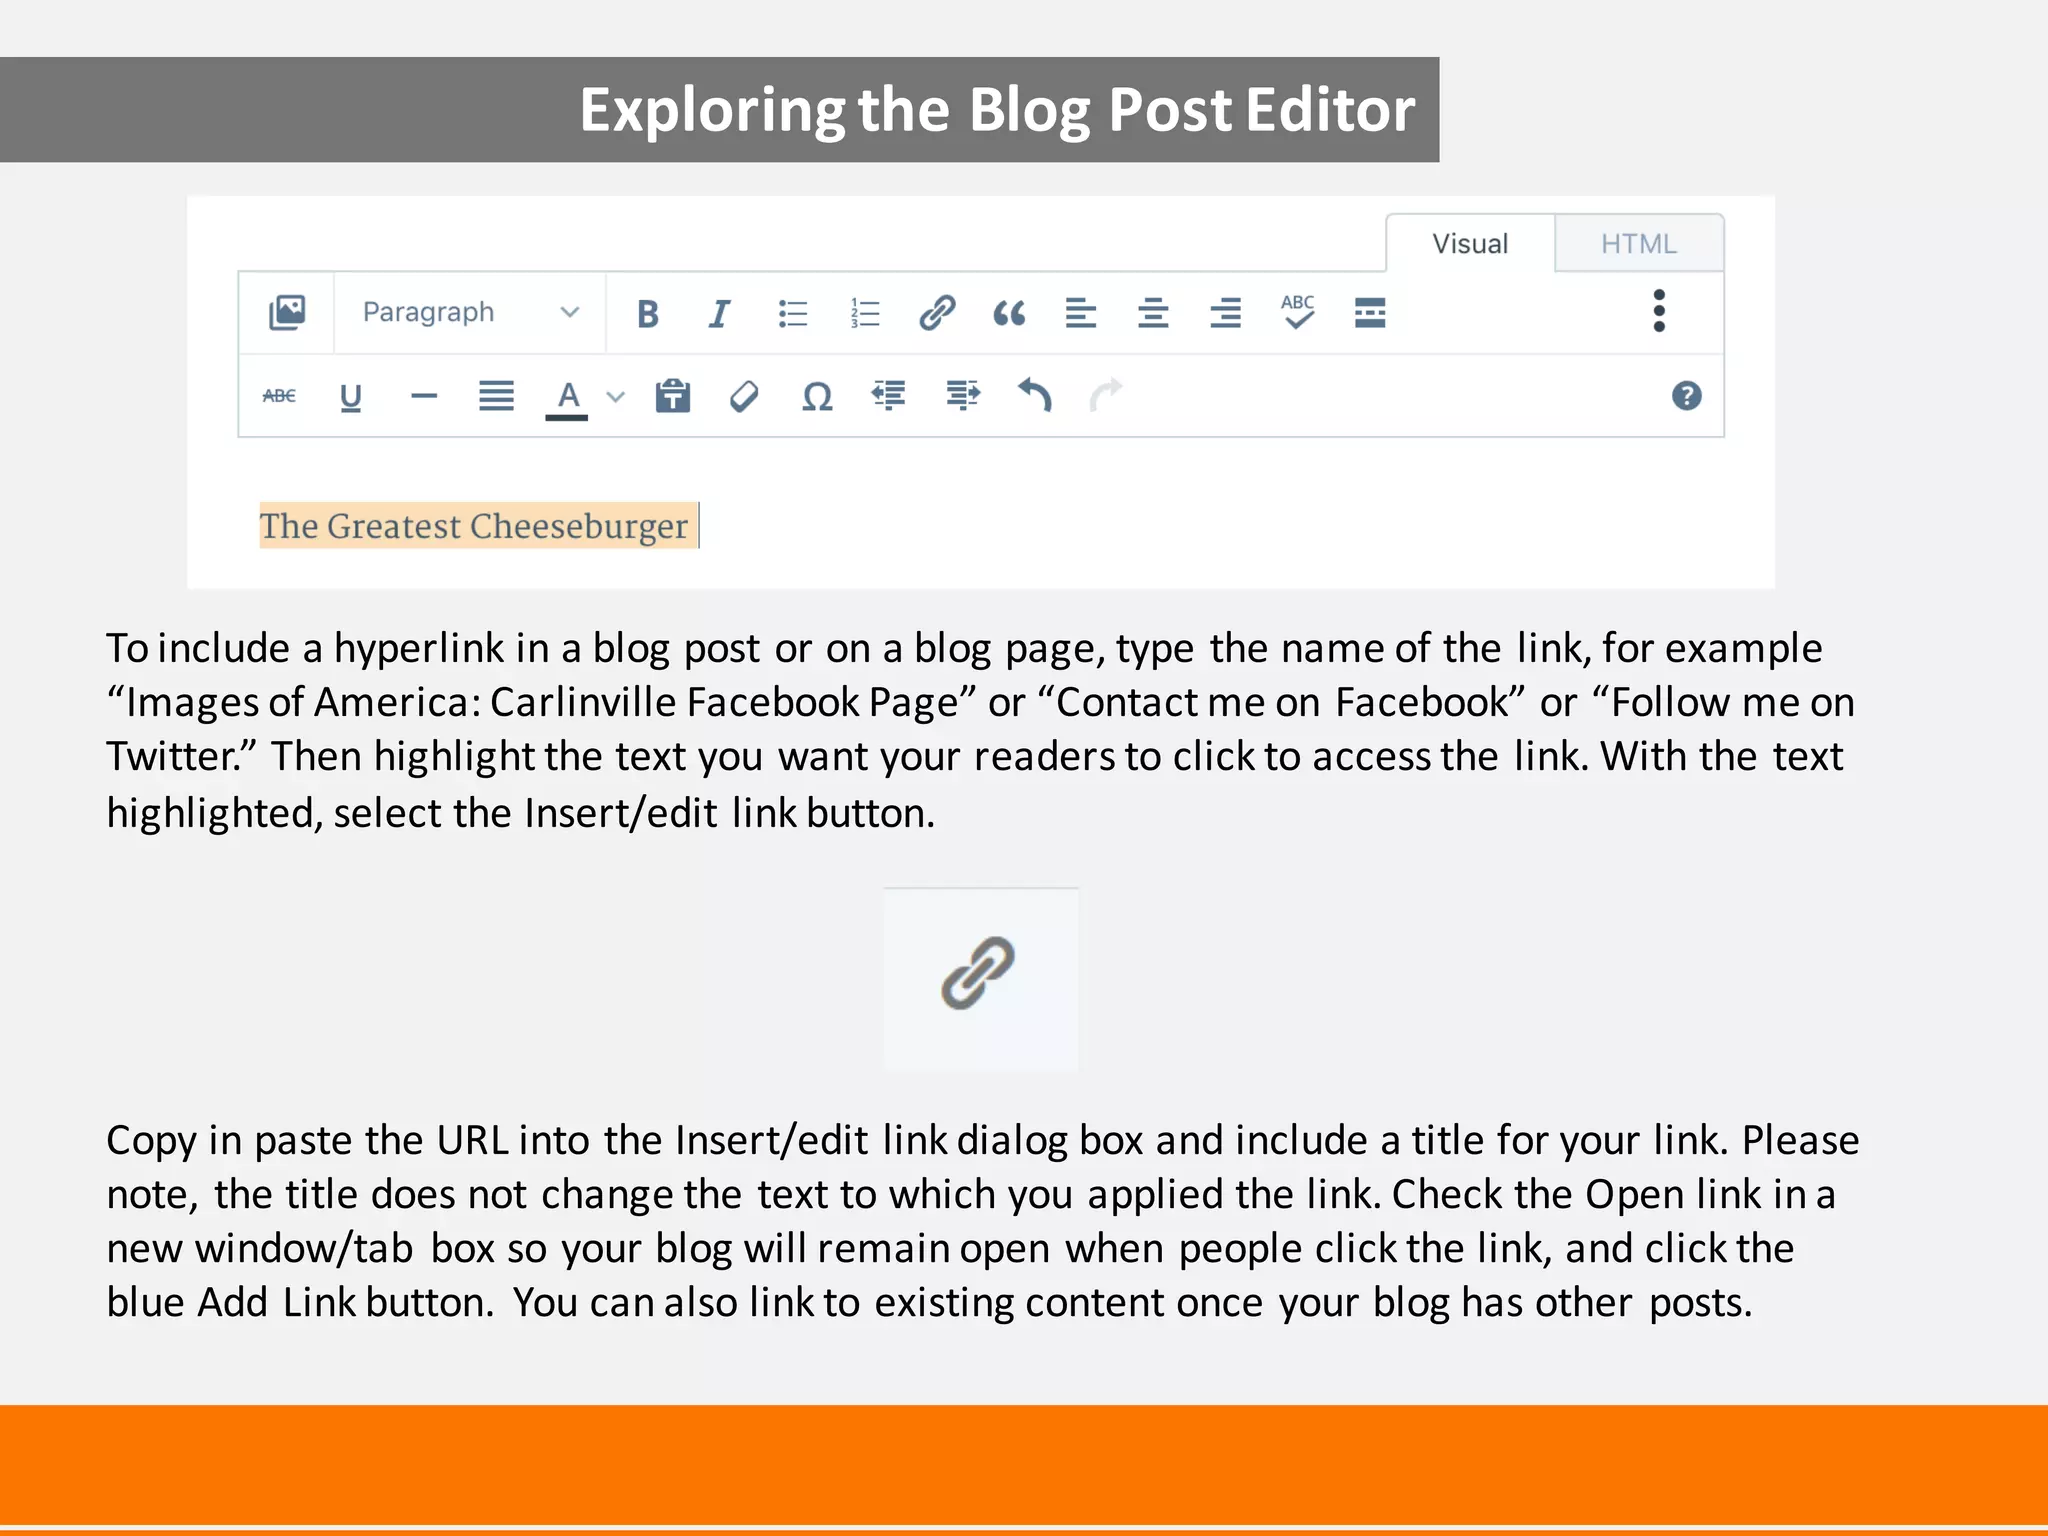Open the special character Omega tool
Viewport: 2048px width, 1536px height.
click(817, 397)
